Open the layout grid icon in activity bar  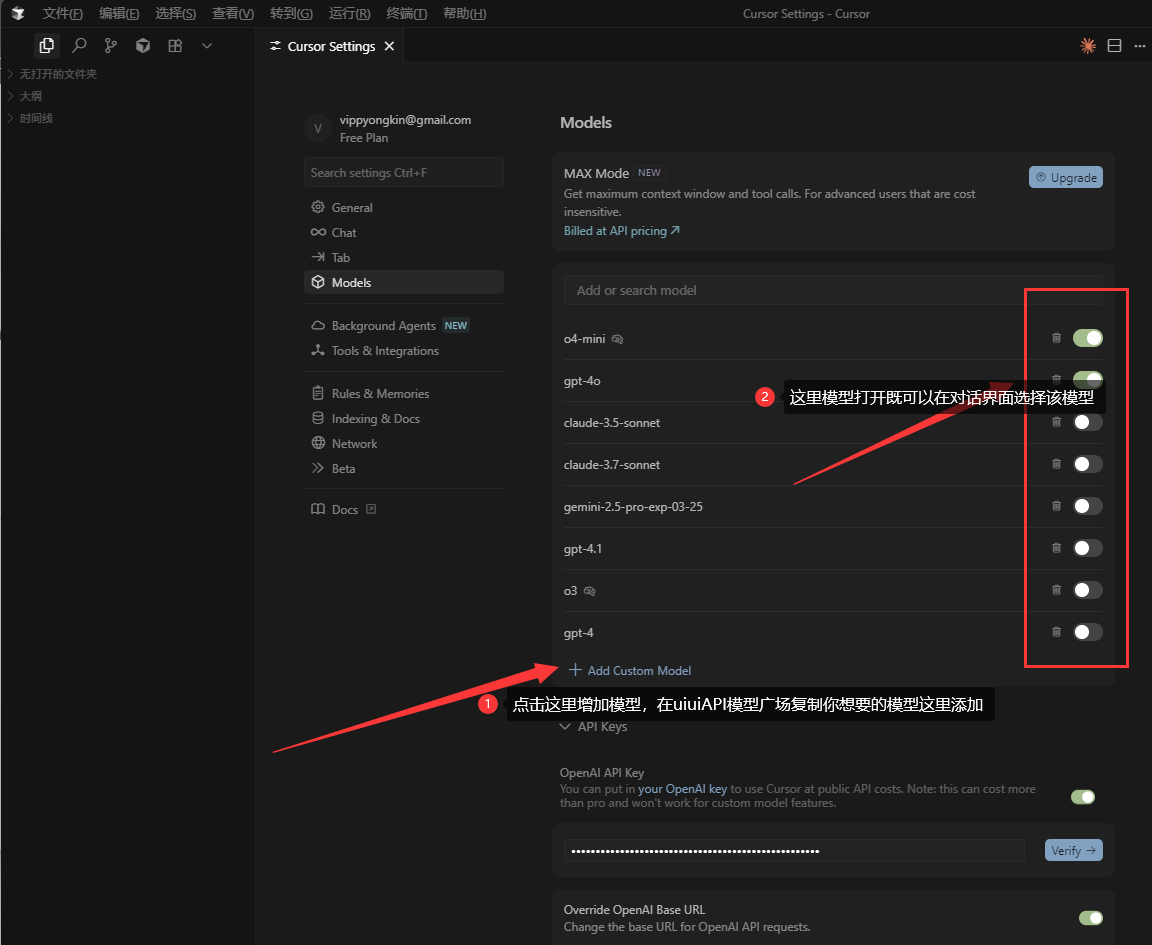point(175,46)
